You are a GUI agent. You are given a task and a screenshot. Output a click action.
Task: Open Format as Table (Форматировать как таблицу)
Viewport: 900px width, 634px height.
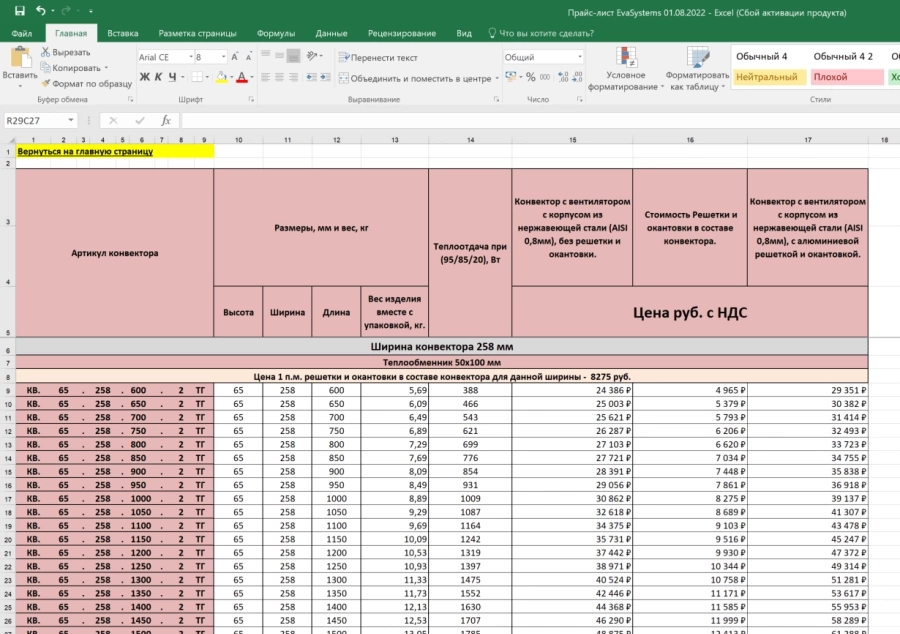(x=697, y=69)
